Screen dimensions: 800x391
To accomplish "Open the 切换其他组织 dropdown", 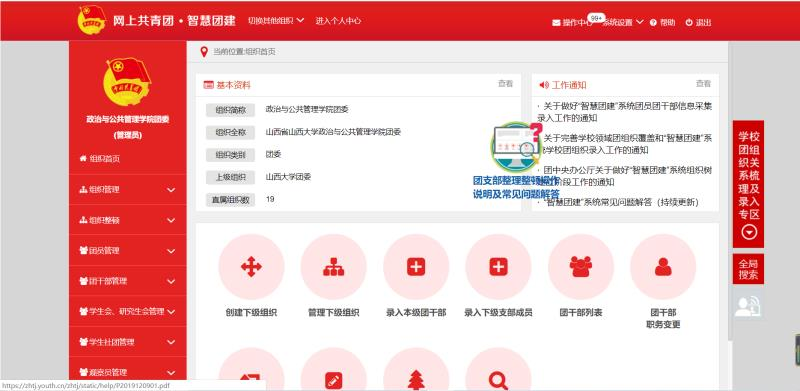I will coord(276,21).
